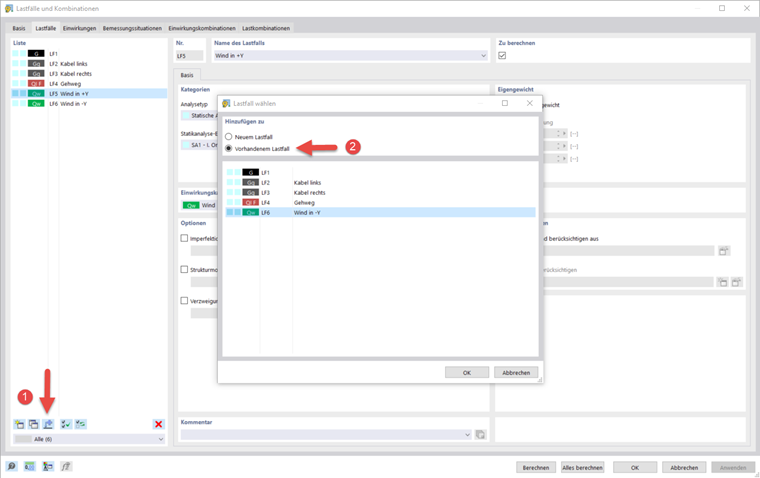
Task: Open the 'Alle (6)' filter dropdown
Action: 161,439
